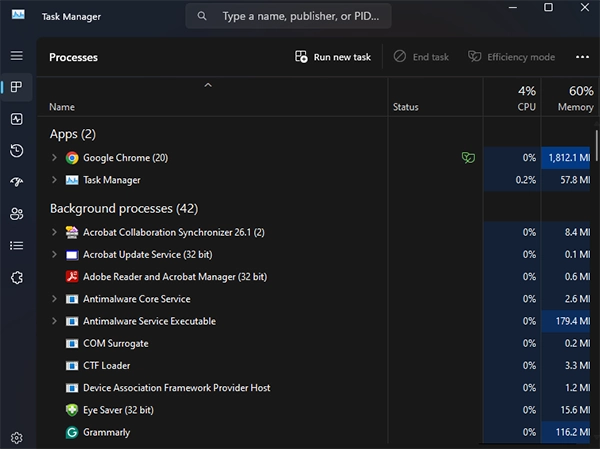This screenshot has height=449, width=600.
Task: Expand the Task Manager process group
Action: pos(54,180)
